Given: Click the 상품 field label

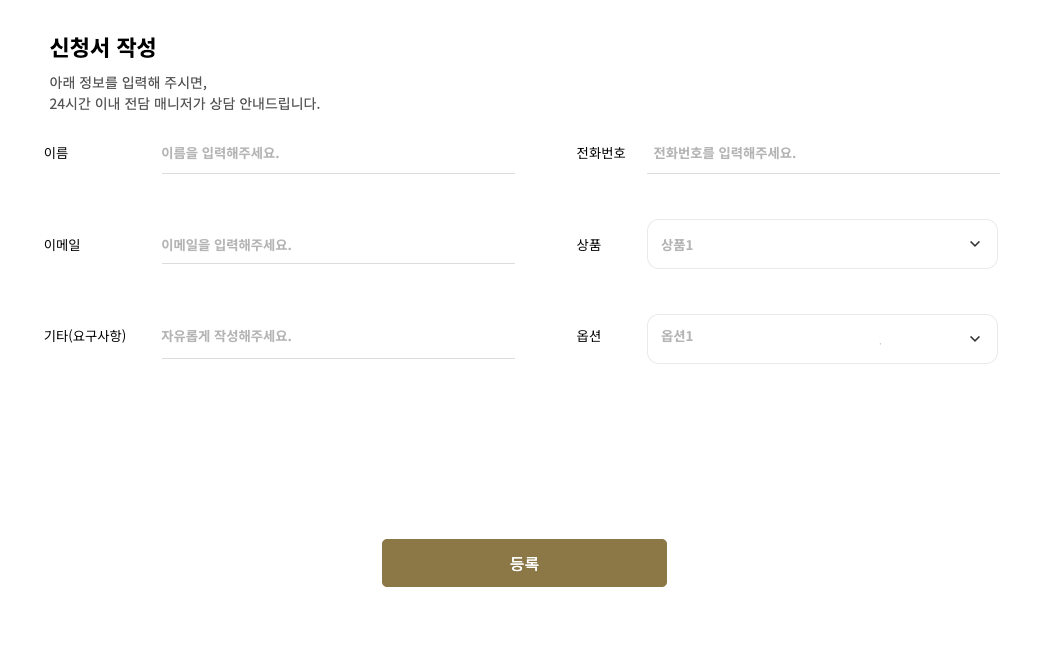Looking at the screenshot, I should click(589, 245).
